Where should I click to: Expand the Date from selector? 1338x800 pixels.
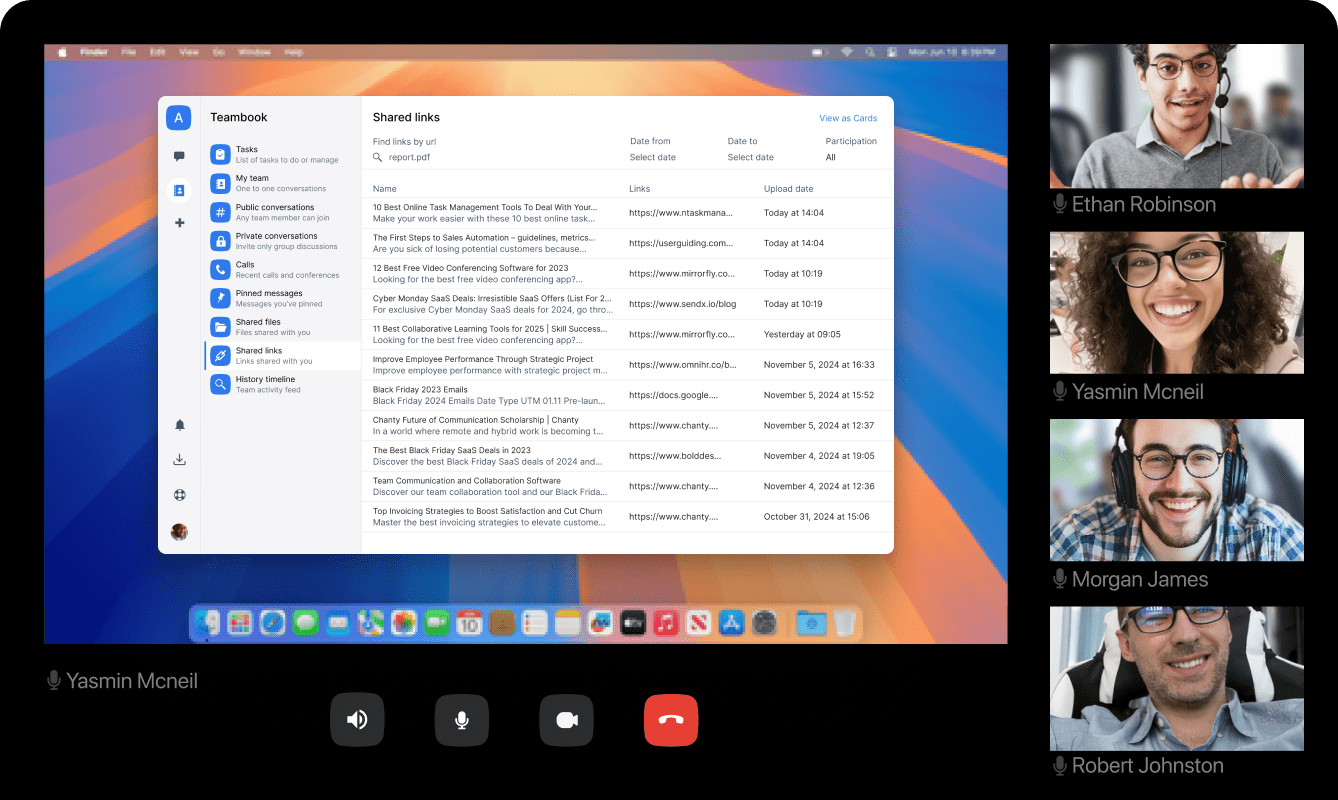653,157
